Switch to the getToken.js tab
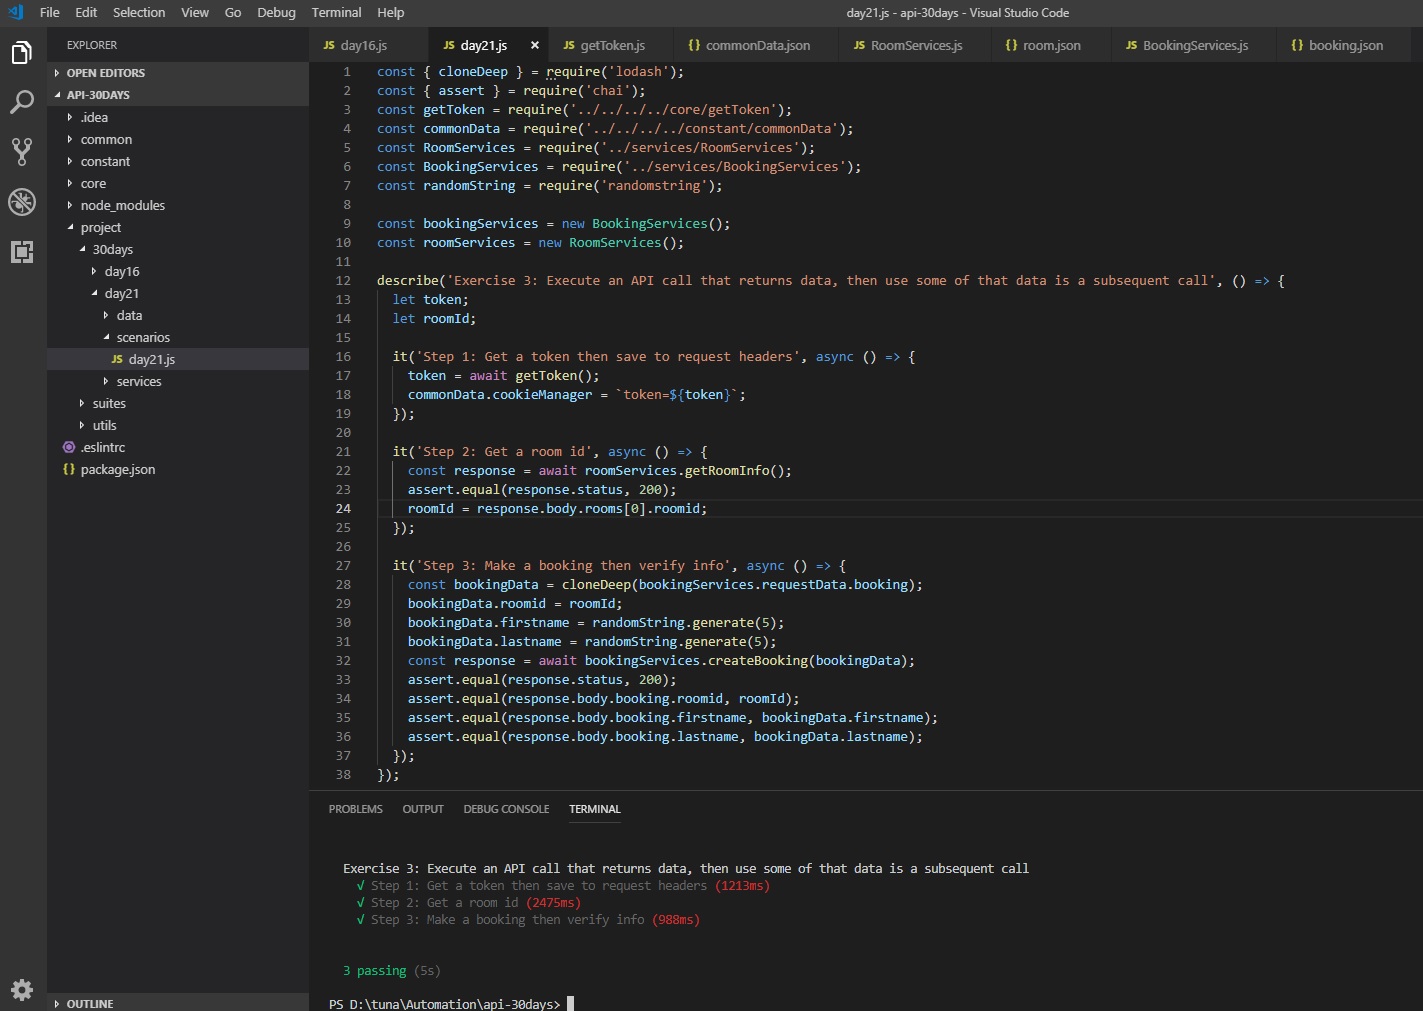1423x1011 pixels. click(x=612, y=45)
